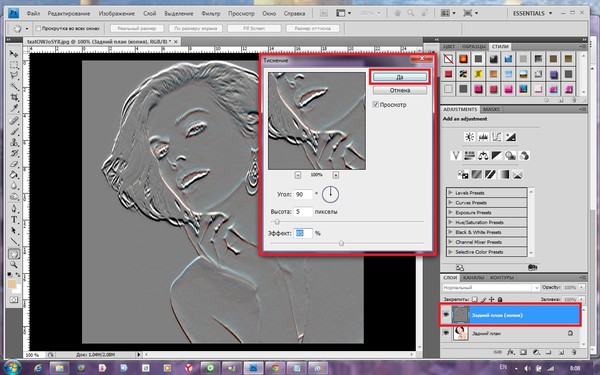Select the Clone Stamp tool

14,142
